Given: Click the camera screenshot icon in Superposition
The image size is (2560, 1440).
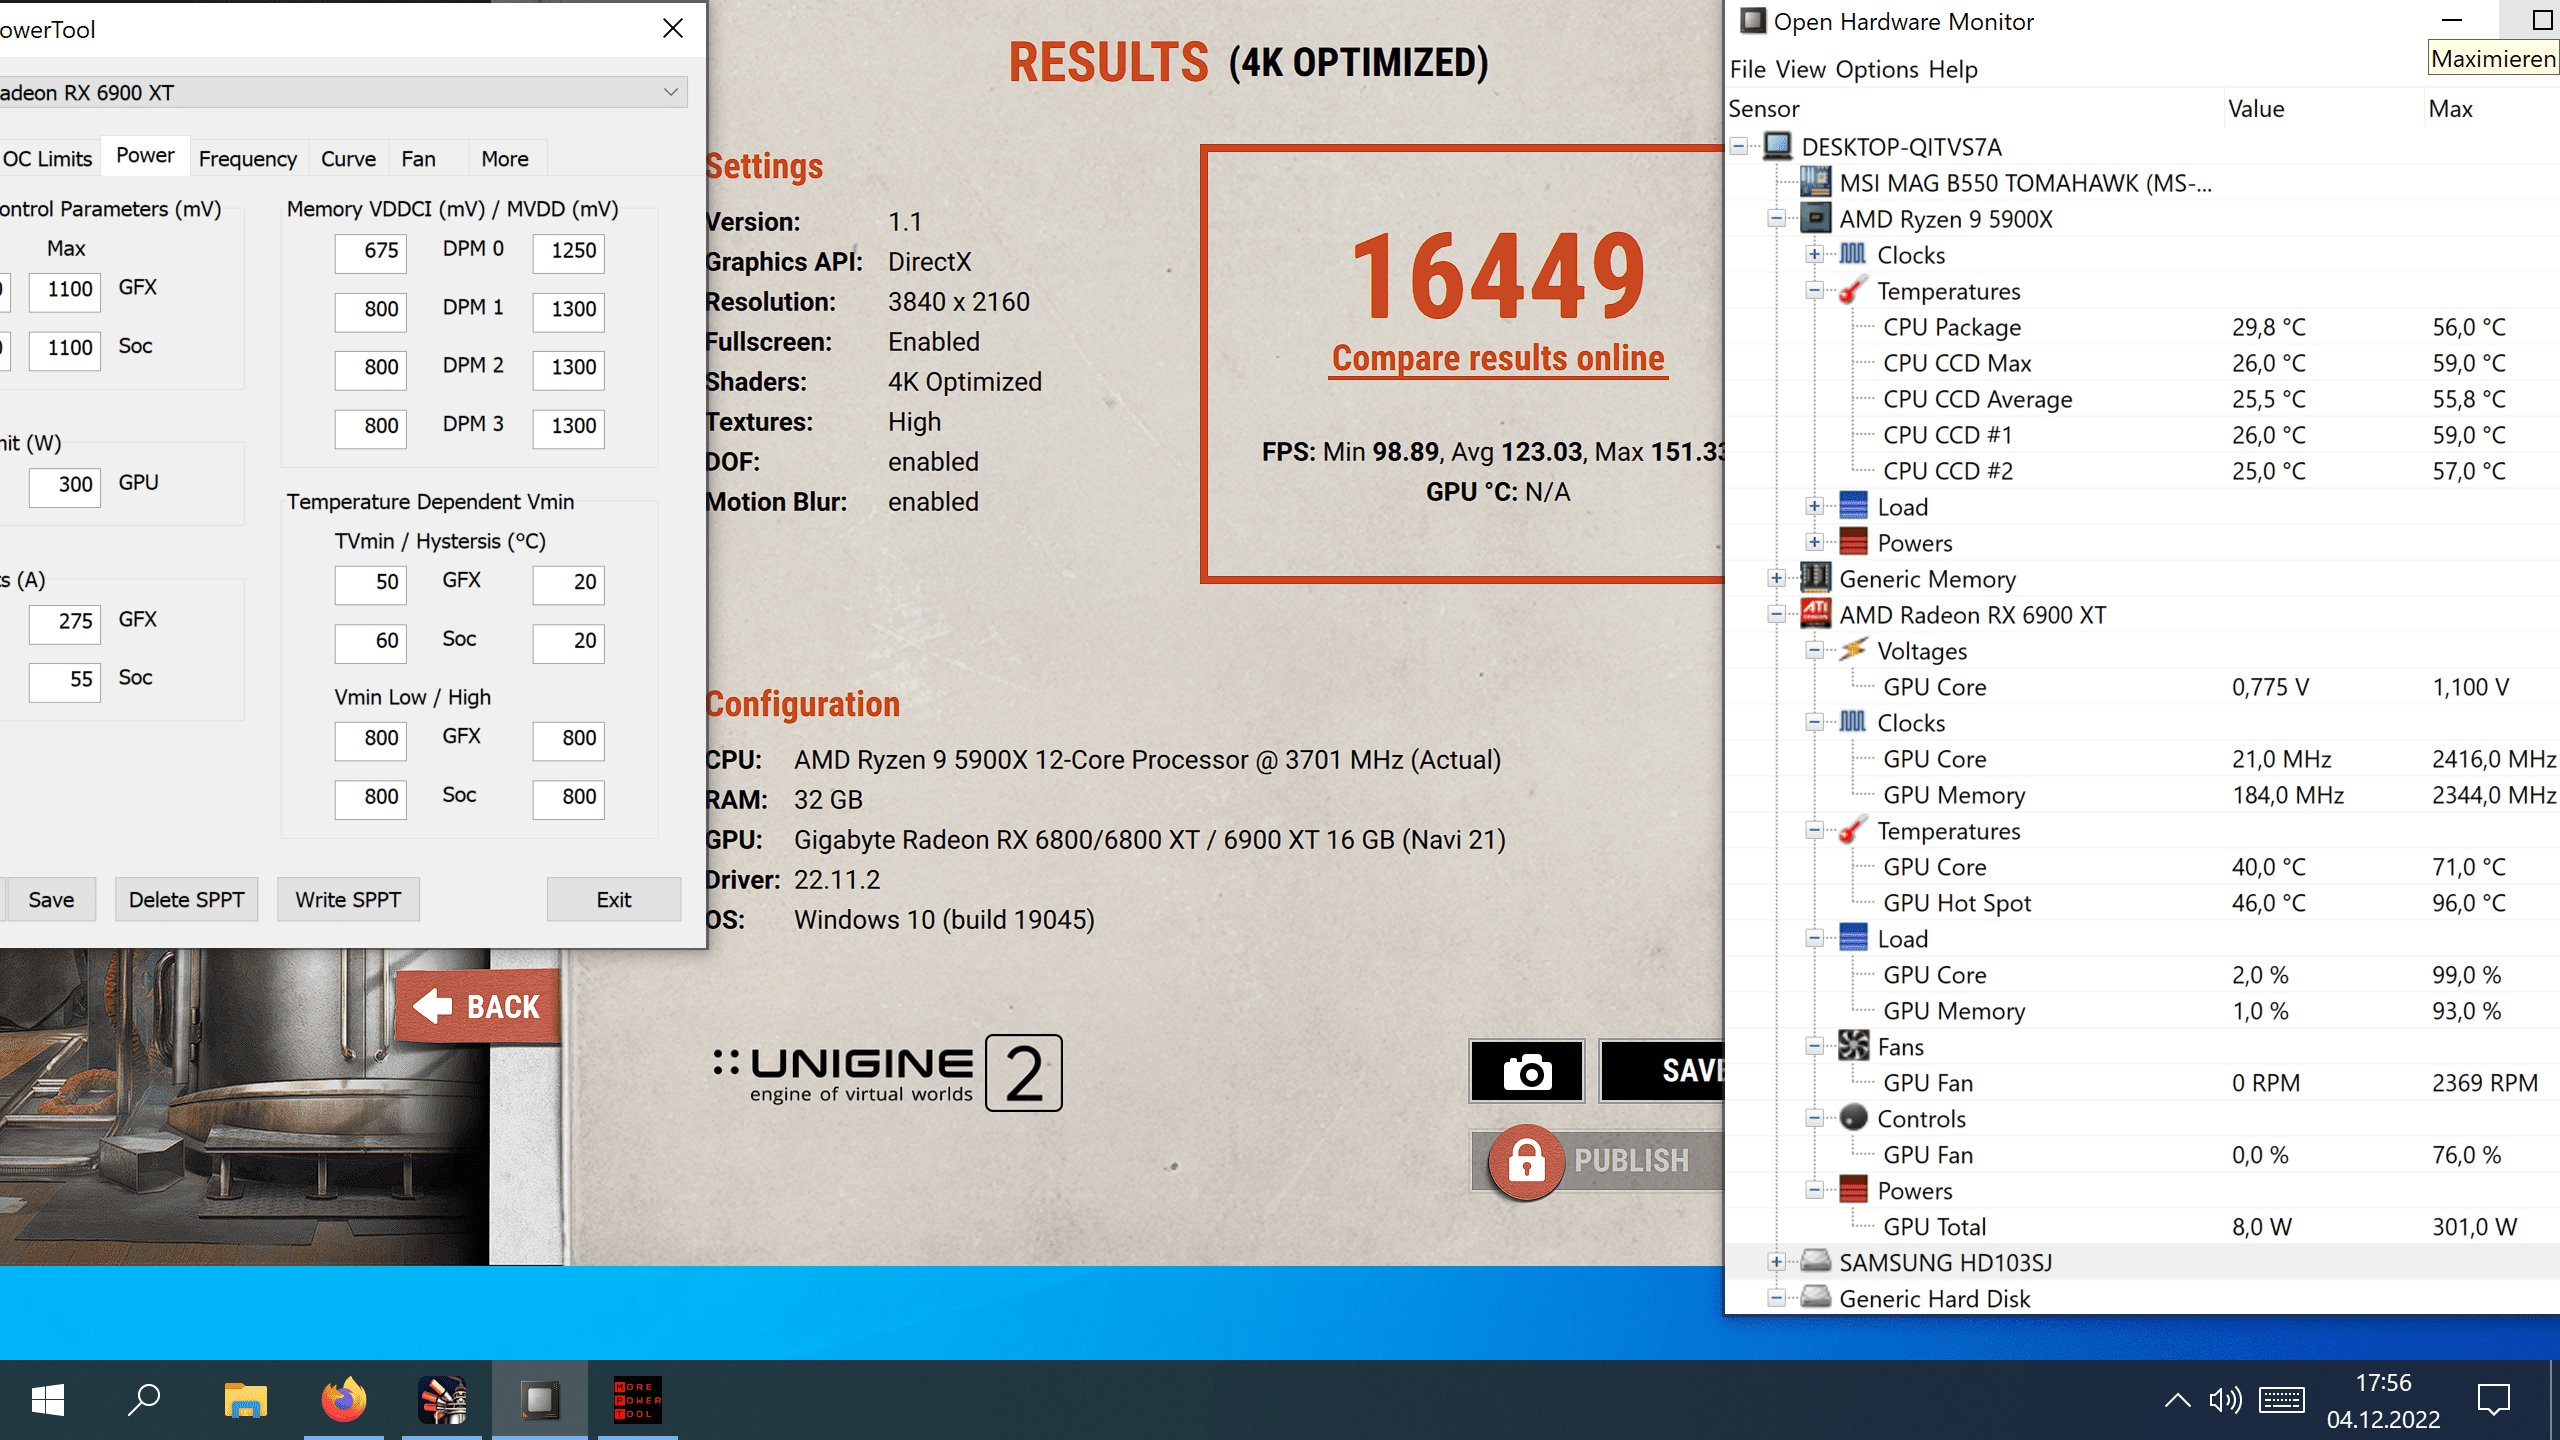Looking at the screenshot, I should click(1527, 1071).
